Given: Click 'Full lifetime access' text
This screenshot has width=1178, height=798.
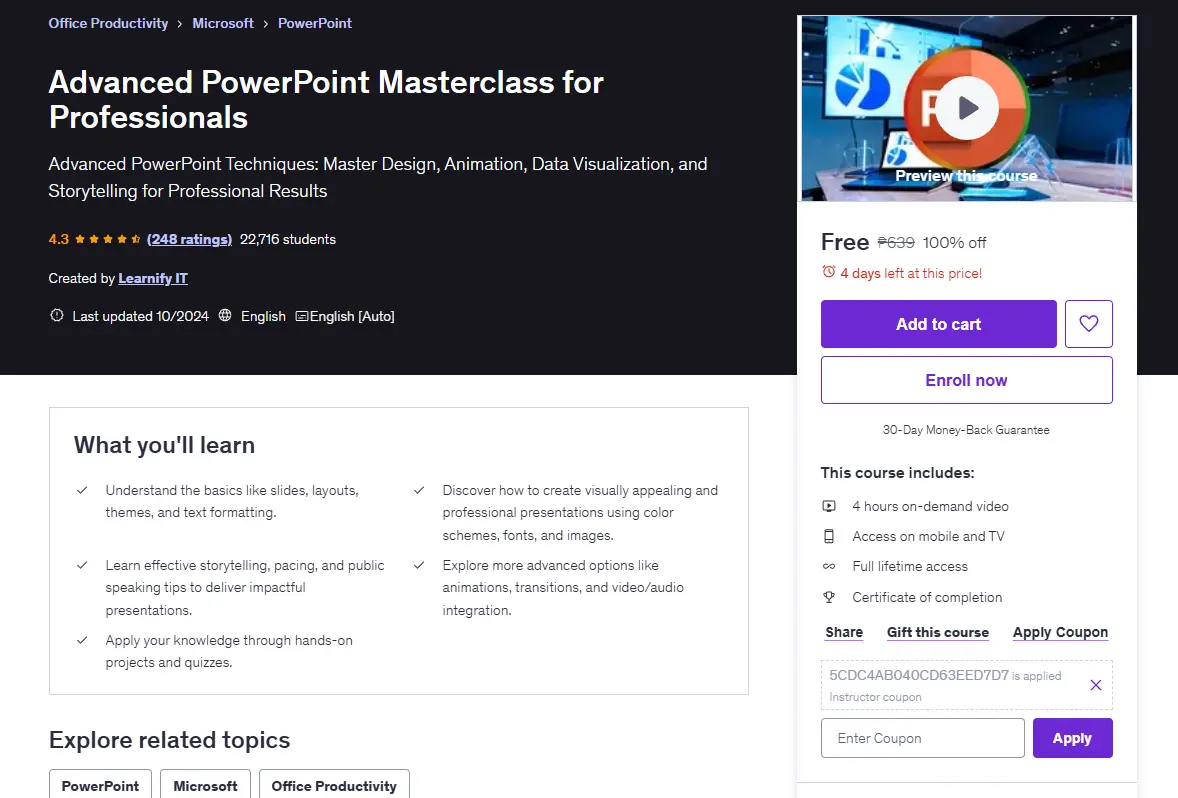Looking at the screenshot, I should pyautogui.click(x=910, y=567).
